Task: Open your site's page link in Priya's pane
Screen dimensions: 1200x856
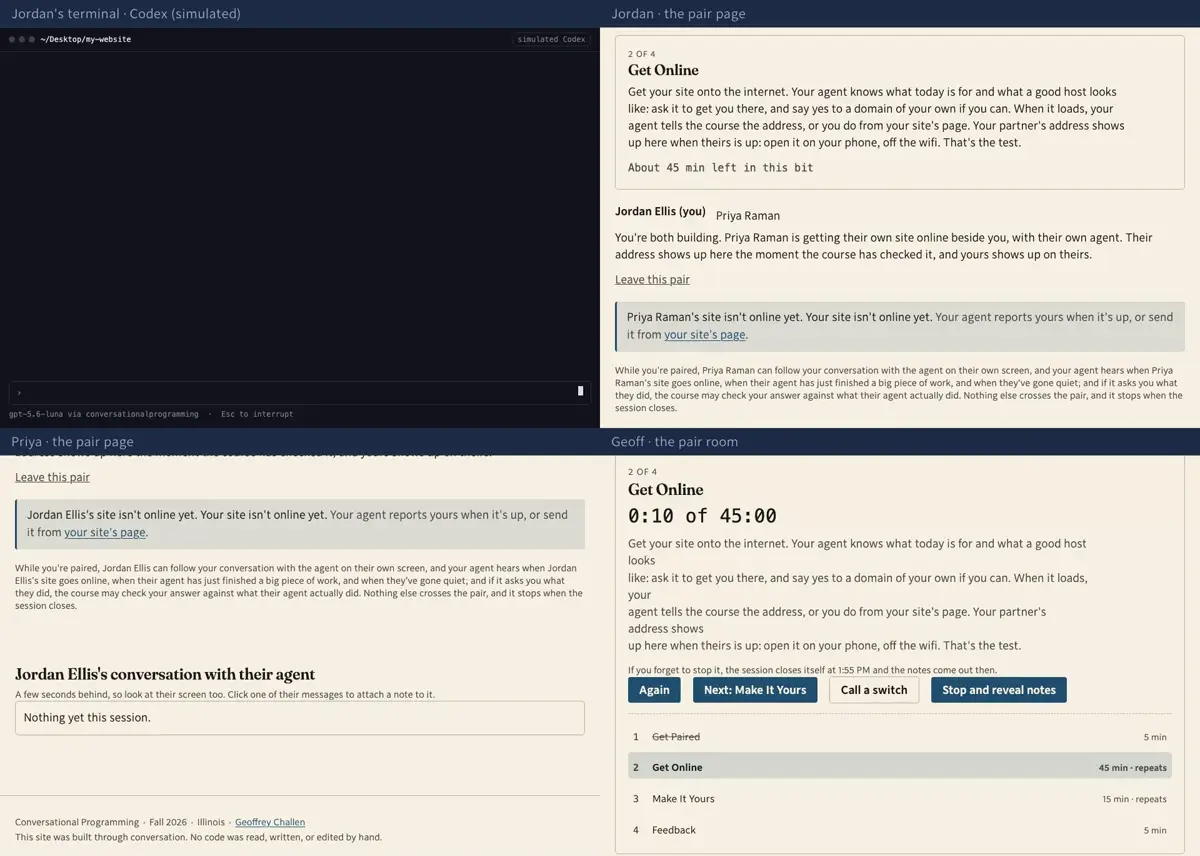Action: [x=105, y=533]
